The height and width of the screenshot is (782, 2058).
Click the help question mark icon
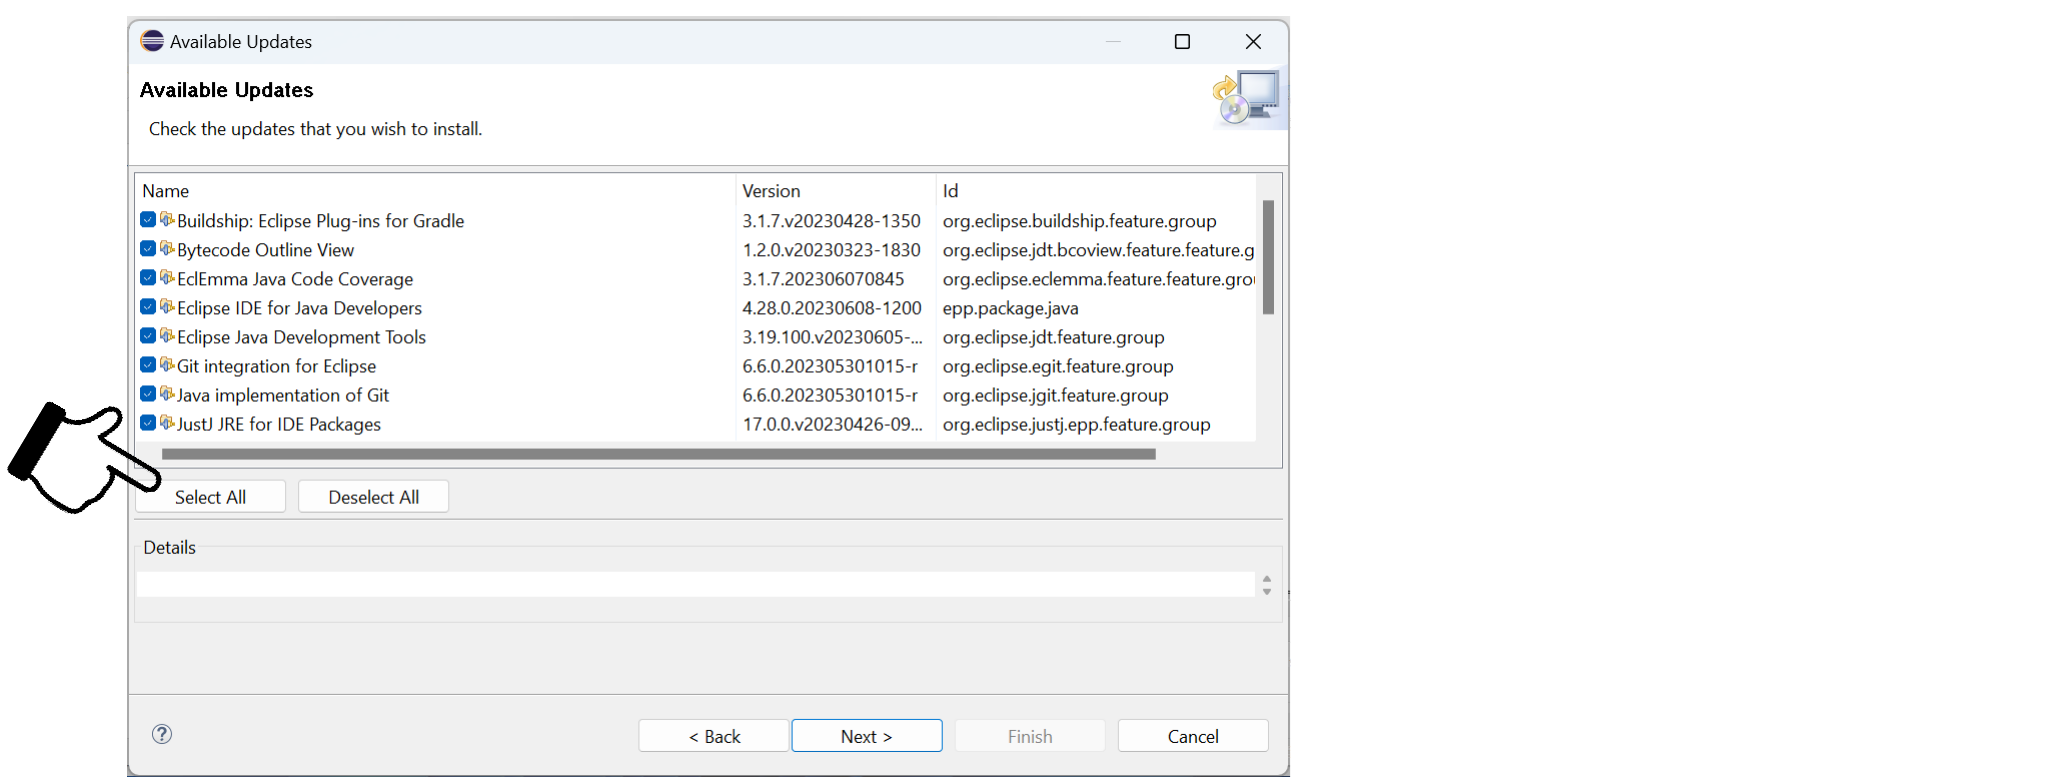pos(162,734)
